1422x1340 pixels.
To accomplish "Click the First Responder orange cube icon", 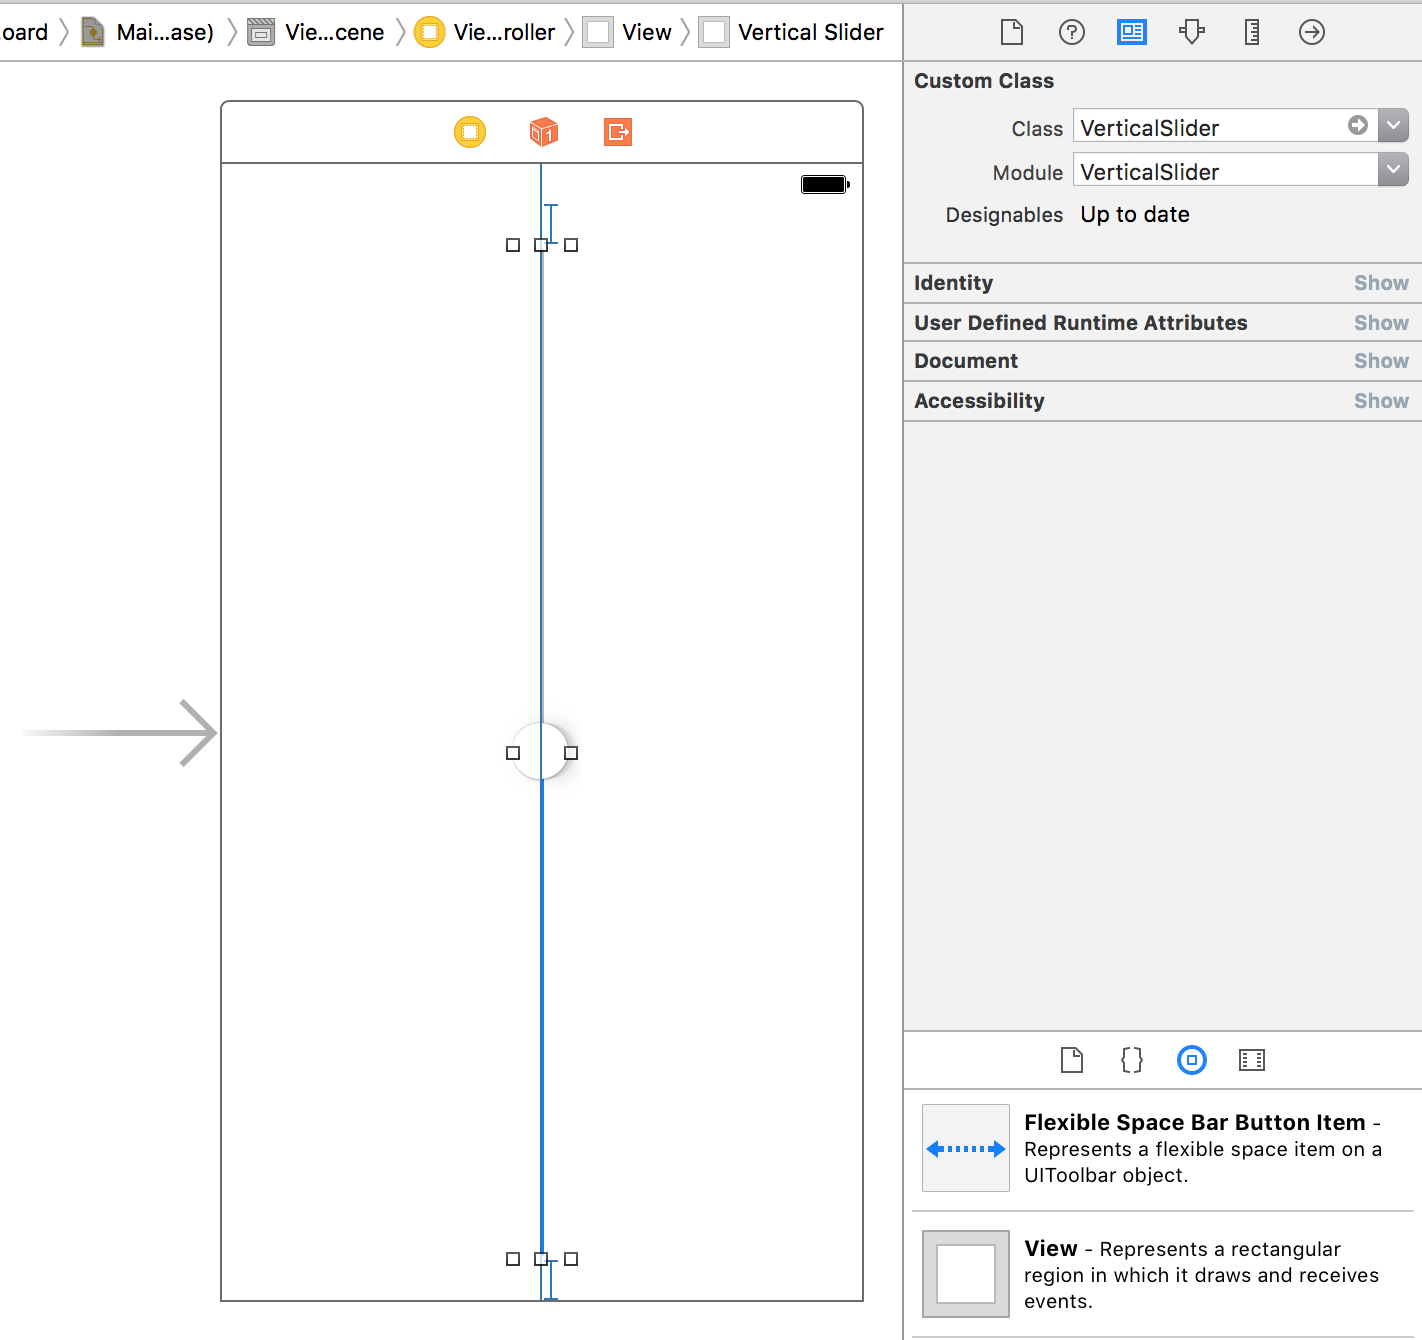I will click(543, 132).
